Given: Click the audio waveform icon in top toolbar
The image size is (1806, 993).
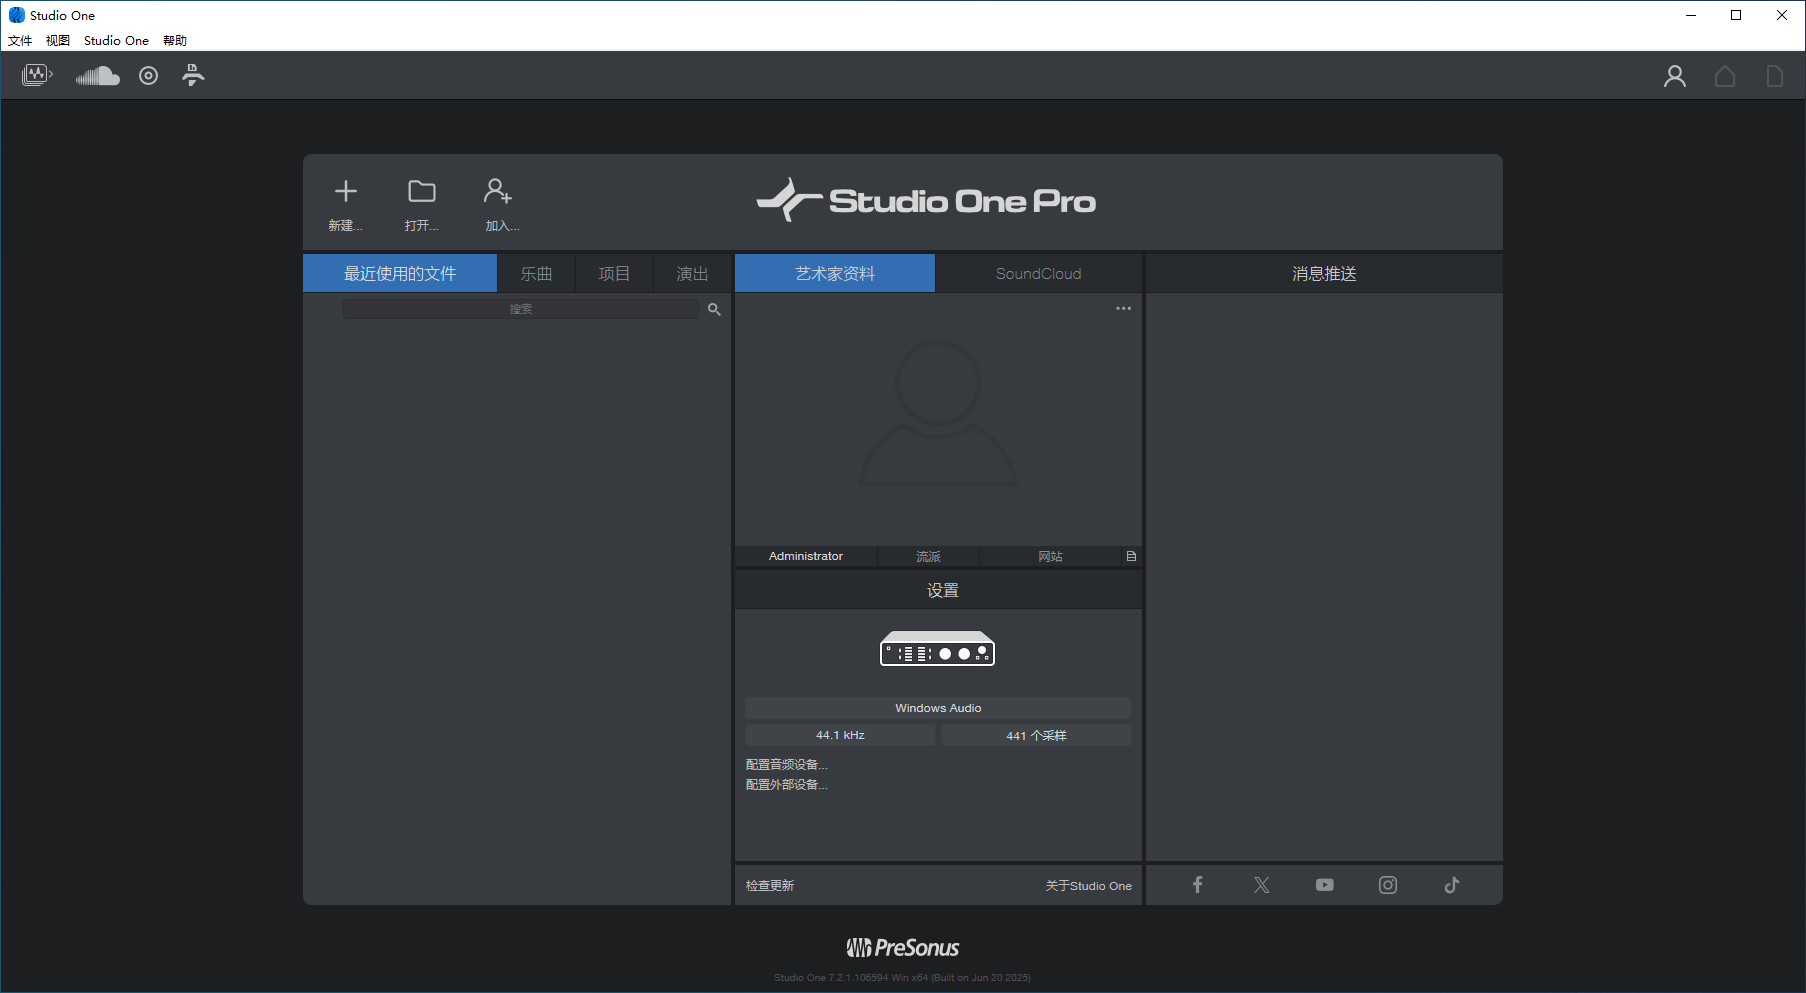Looking at the screenshot, I should click(36, 75).
